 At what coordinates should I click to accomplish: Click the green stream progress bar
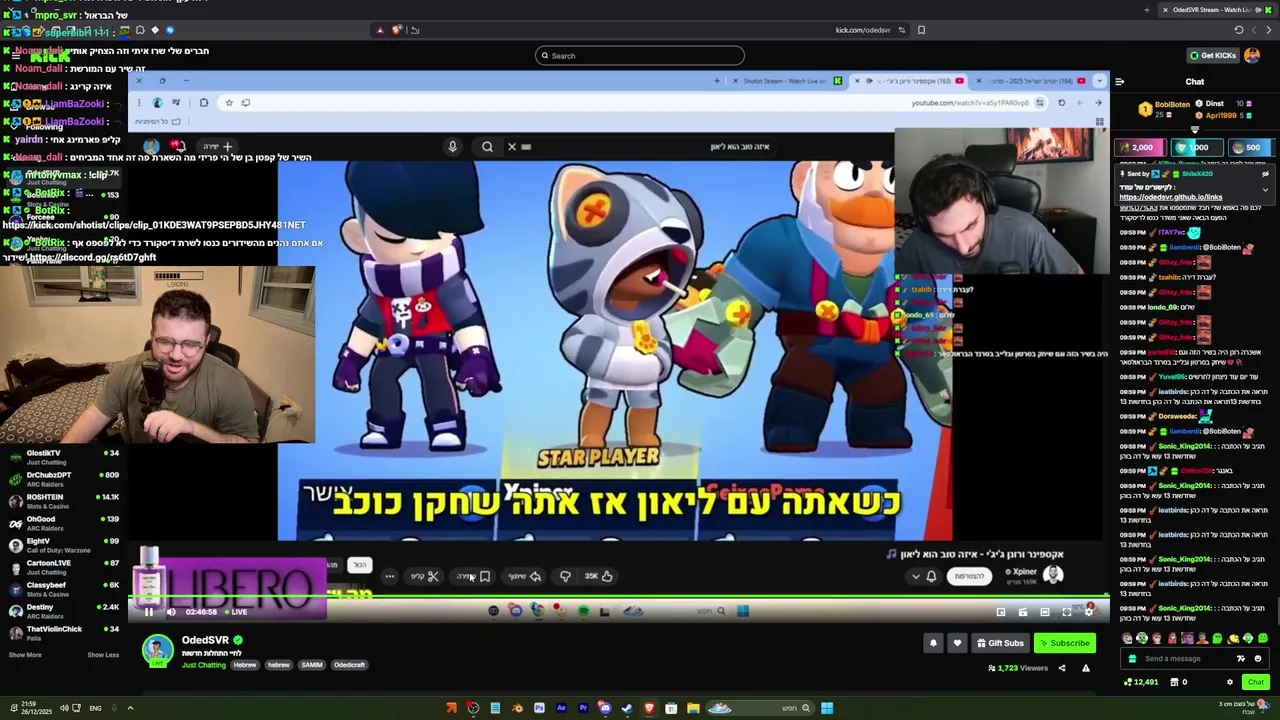(x=620, y=596)
